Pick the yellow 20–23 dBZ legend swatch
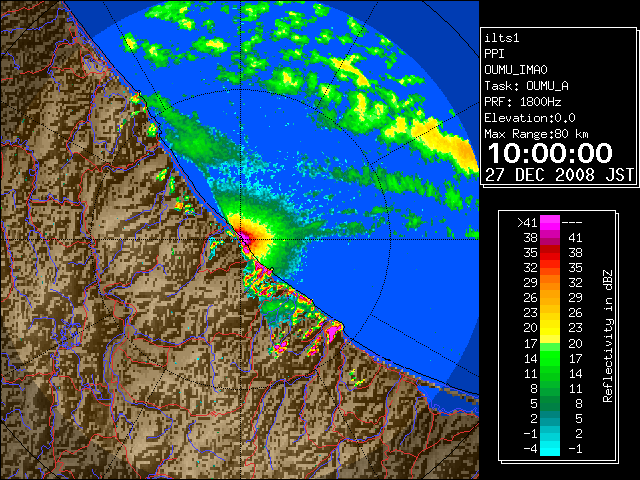This screenshot has height=480, width=640. pyautogui.click(x=550, y=328)
